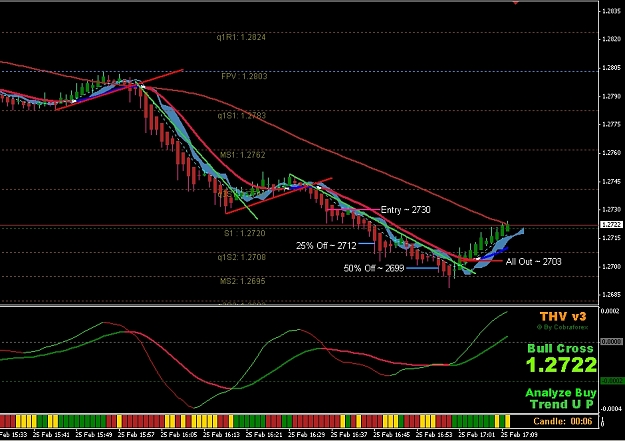Select the 50% Off ~ 2699 annotation

point(373,268)
